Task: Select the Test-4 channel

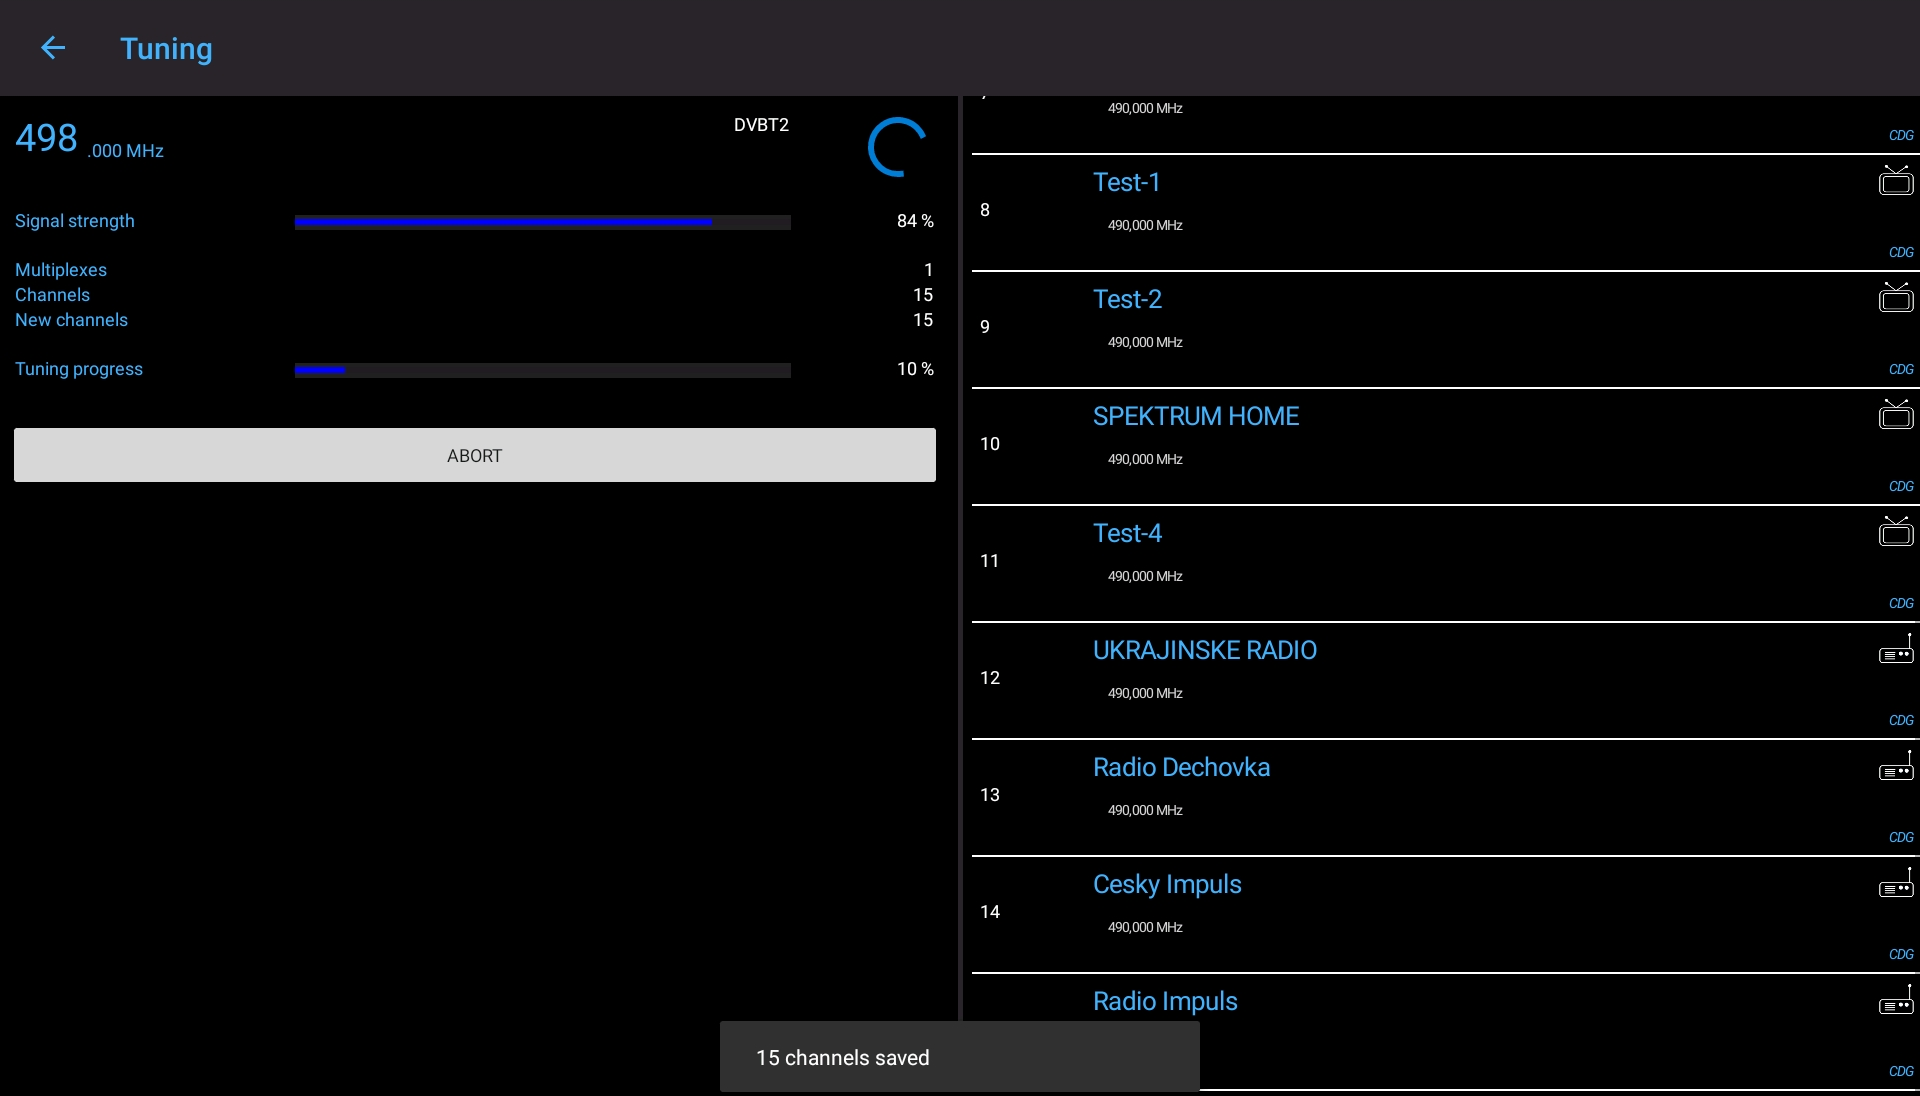Action: (1445, 563)
